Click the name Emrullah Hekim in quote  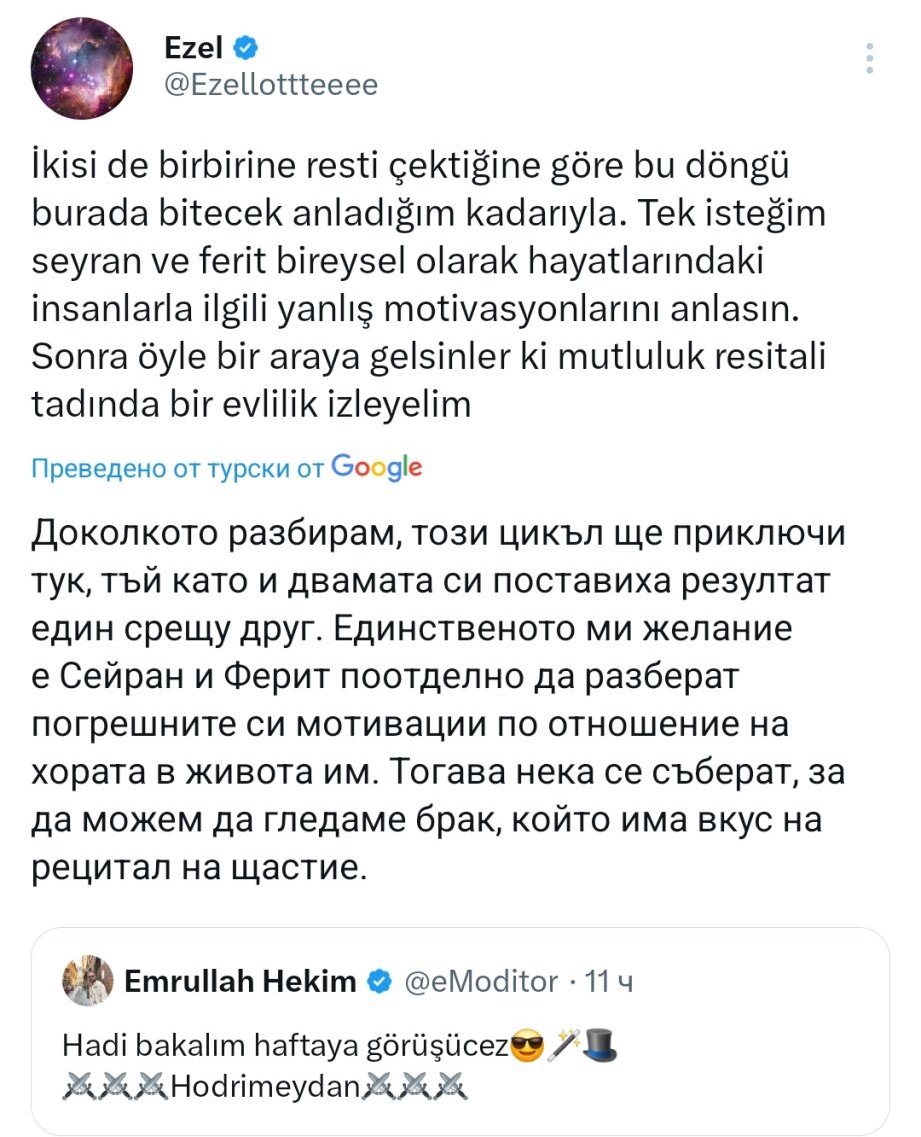240,982
